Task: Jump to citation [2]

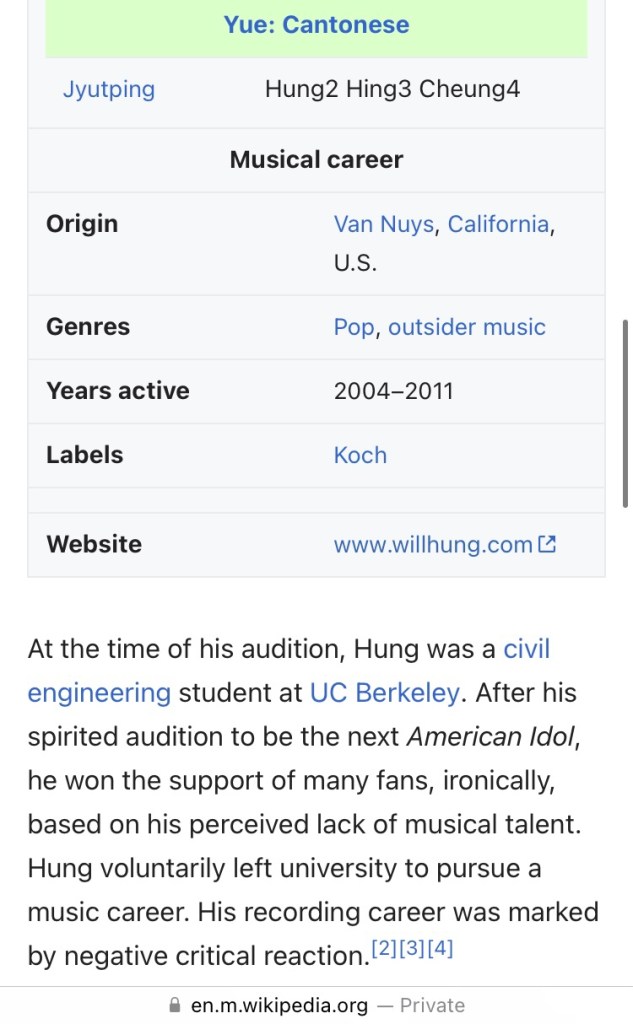Action: click(384, 948)
